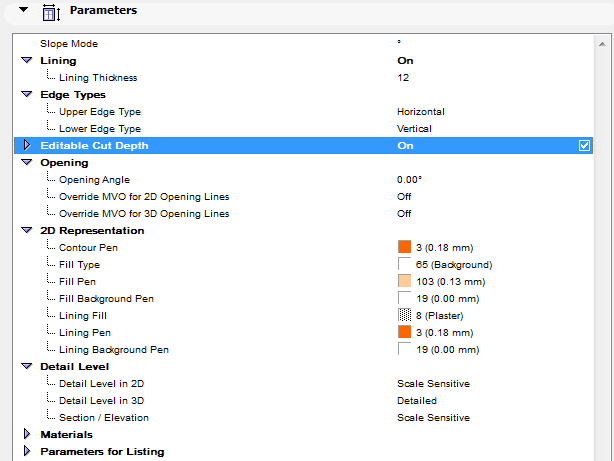Click the Contour Pen orange swatch
Viewport: 614px width, 461px height.
tap(405, 247)
